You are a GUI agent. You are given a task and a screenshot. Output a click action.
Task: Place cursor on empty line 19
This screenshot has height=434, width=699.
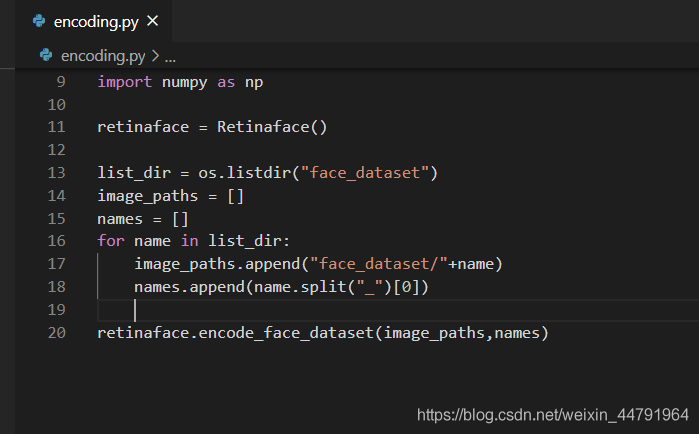click(x=398, y=310)
